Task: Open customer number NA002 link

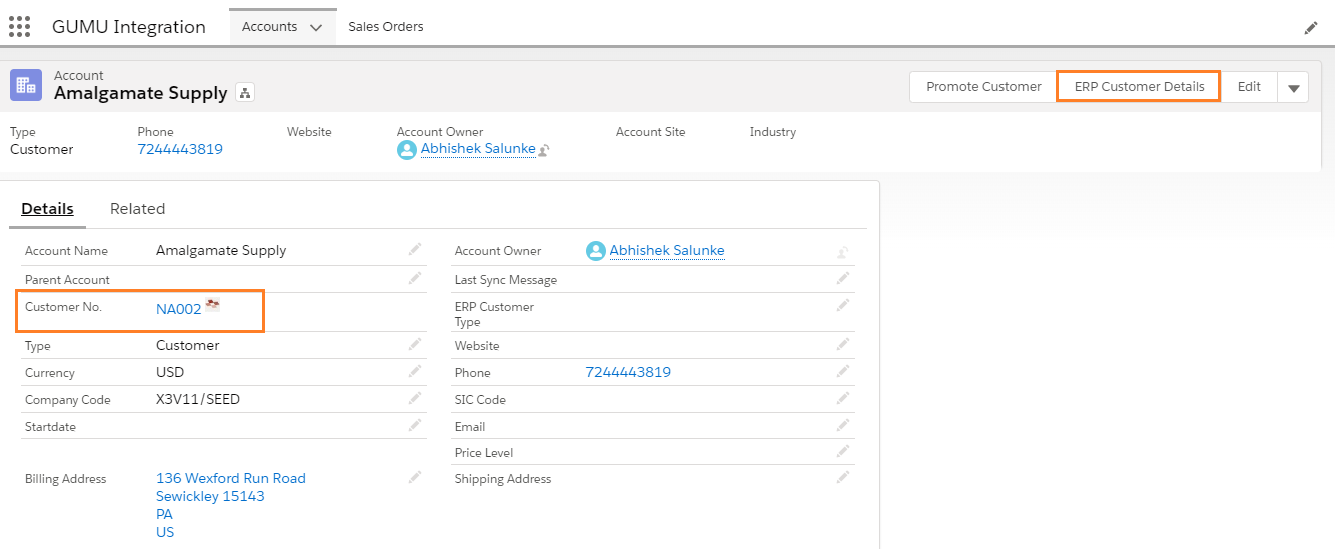Action: pyautogui.click(x=179, y=309)
